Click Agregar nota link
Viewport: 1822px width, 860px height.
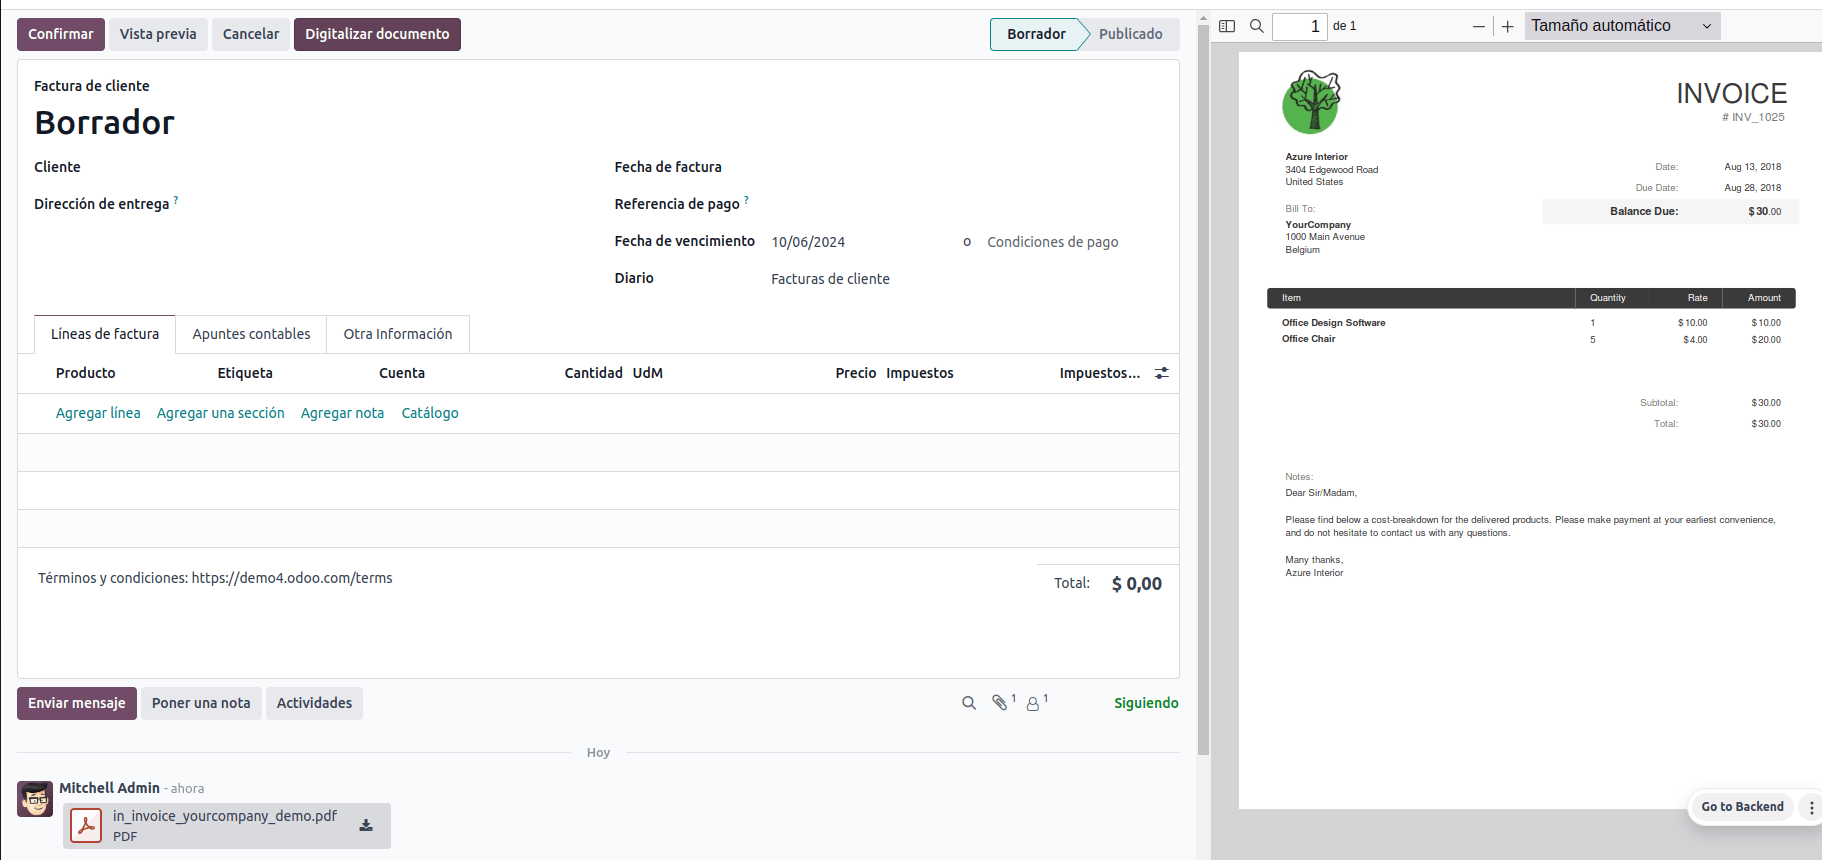(x=342, y=413)
